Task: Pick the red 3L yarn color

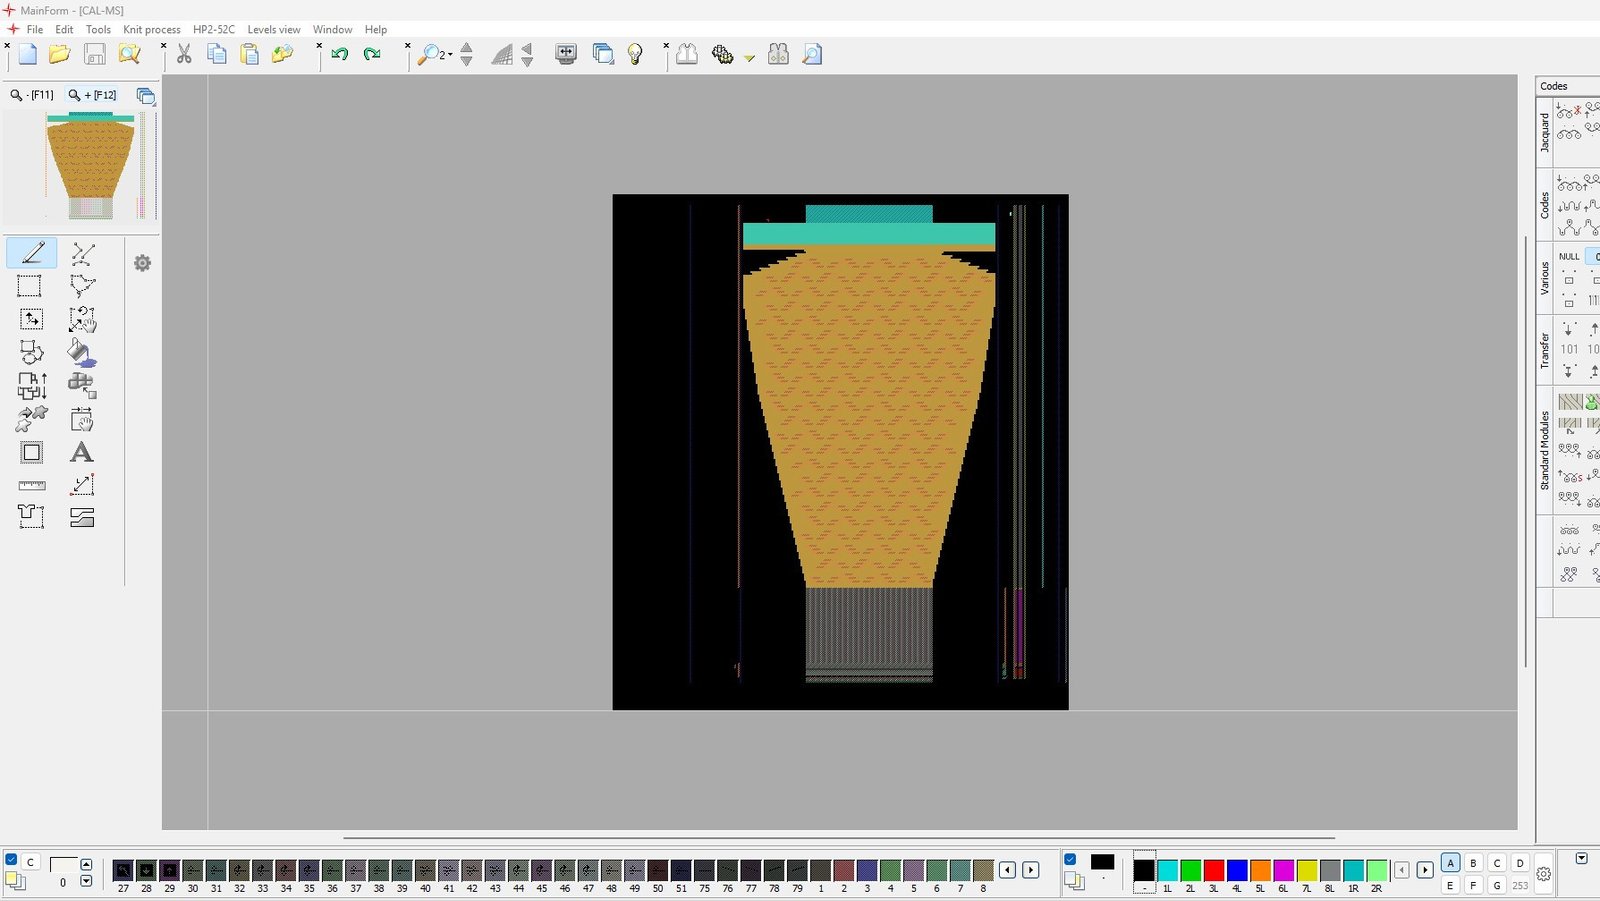Action: (1213, 870)
